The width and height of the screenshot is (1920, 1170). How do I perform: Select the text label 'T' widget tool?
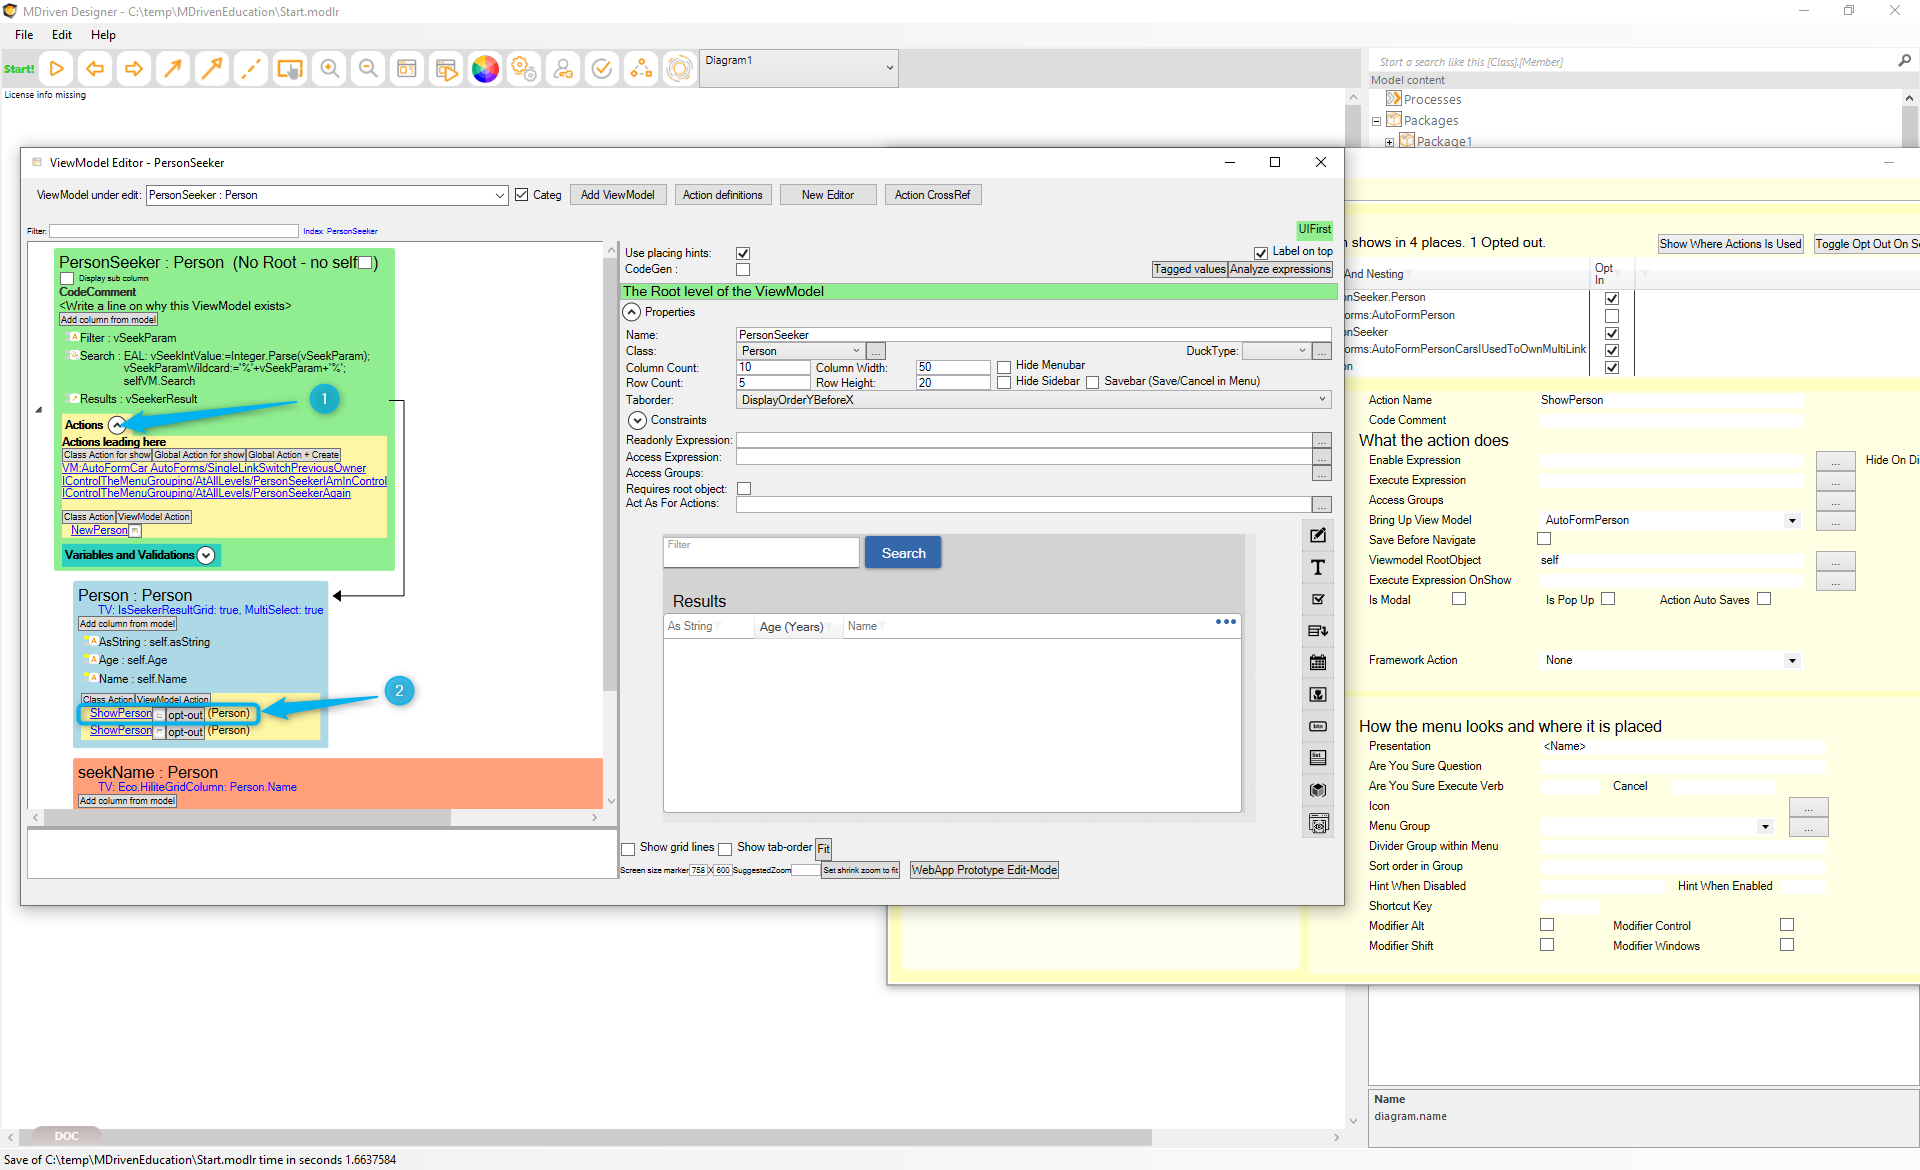1318,568
